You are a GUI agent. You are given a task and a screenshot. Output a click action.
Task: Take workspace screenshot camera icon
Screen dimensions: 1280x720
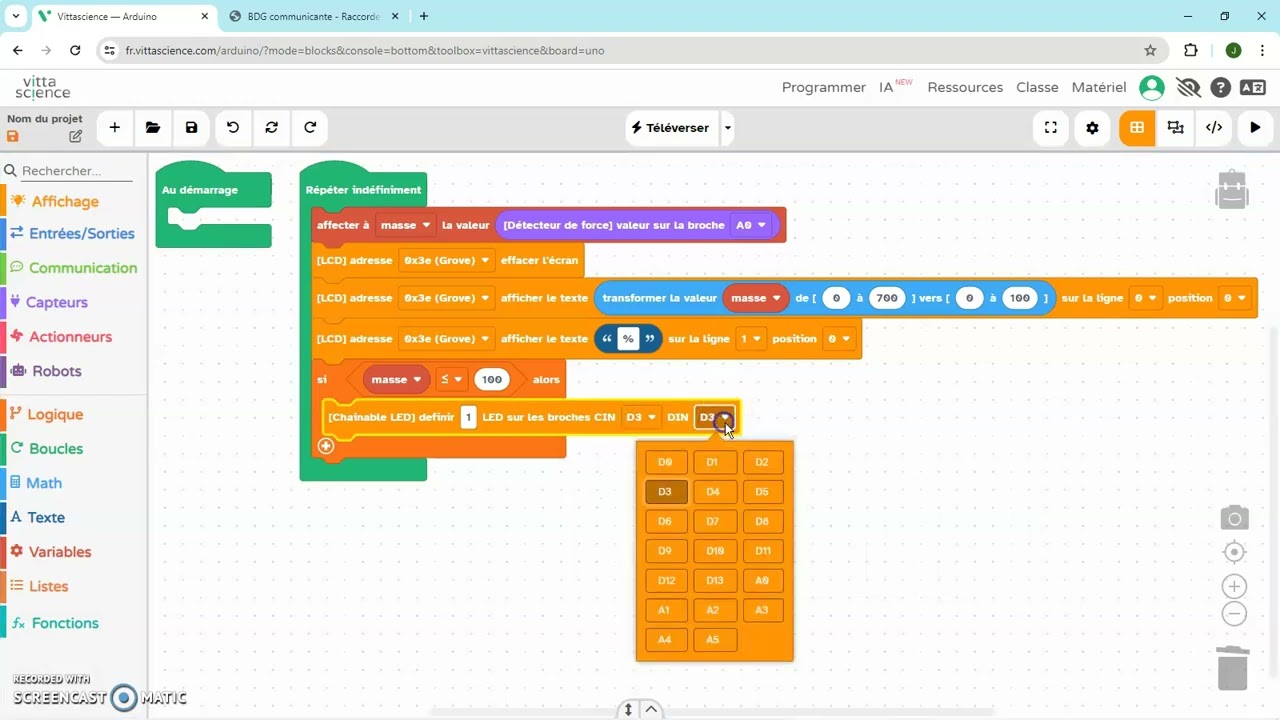1234,518
